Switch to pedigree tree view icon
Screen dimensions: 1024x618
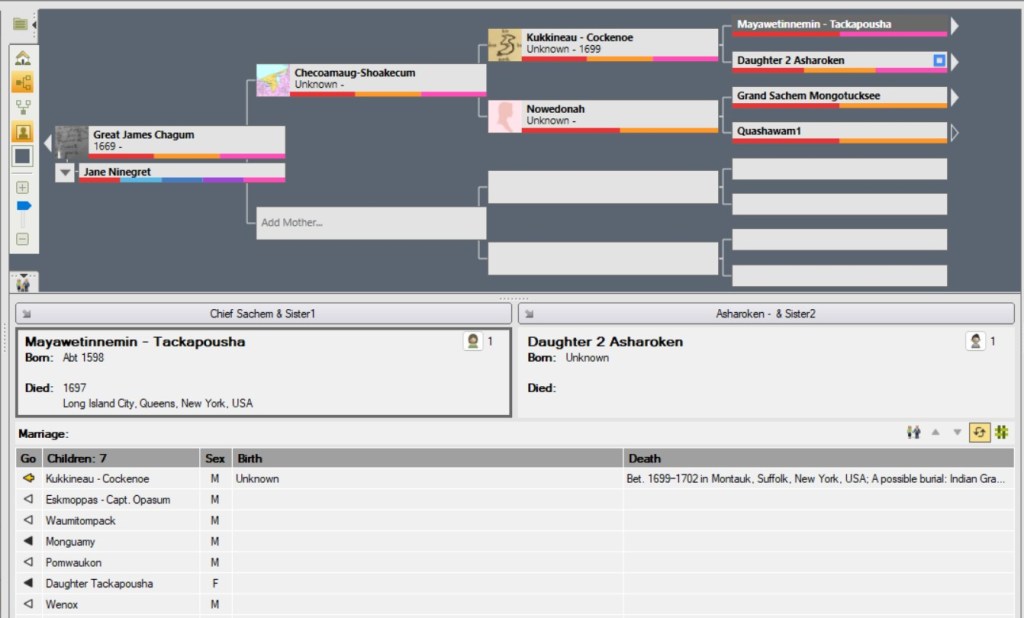pos(23,82)
